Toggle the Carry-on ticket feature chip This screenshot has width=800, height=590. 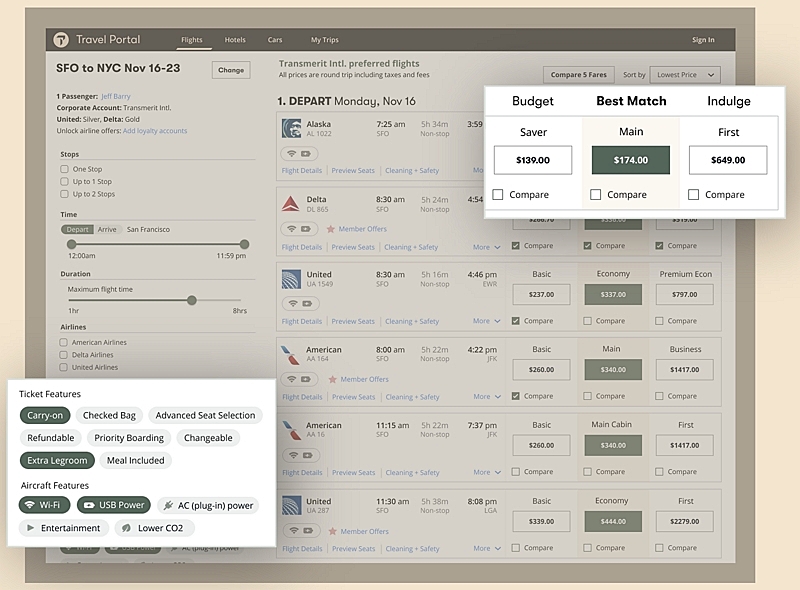[x=45, y=415]
